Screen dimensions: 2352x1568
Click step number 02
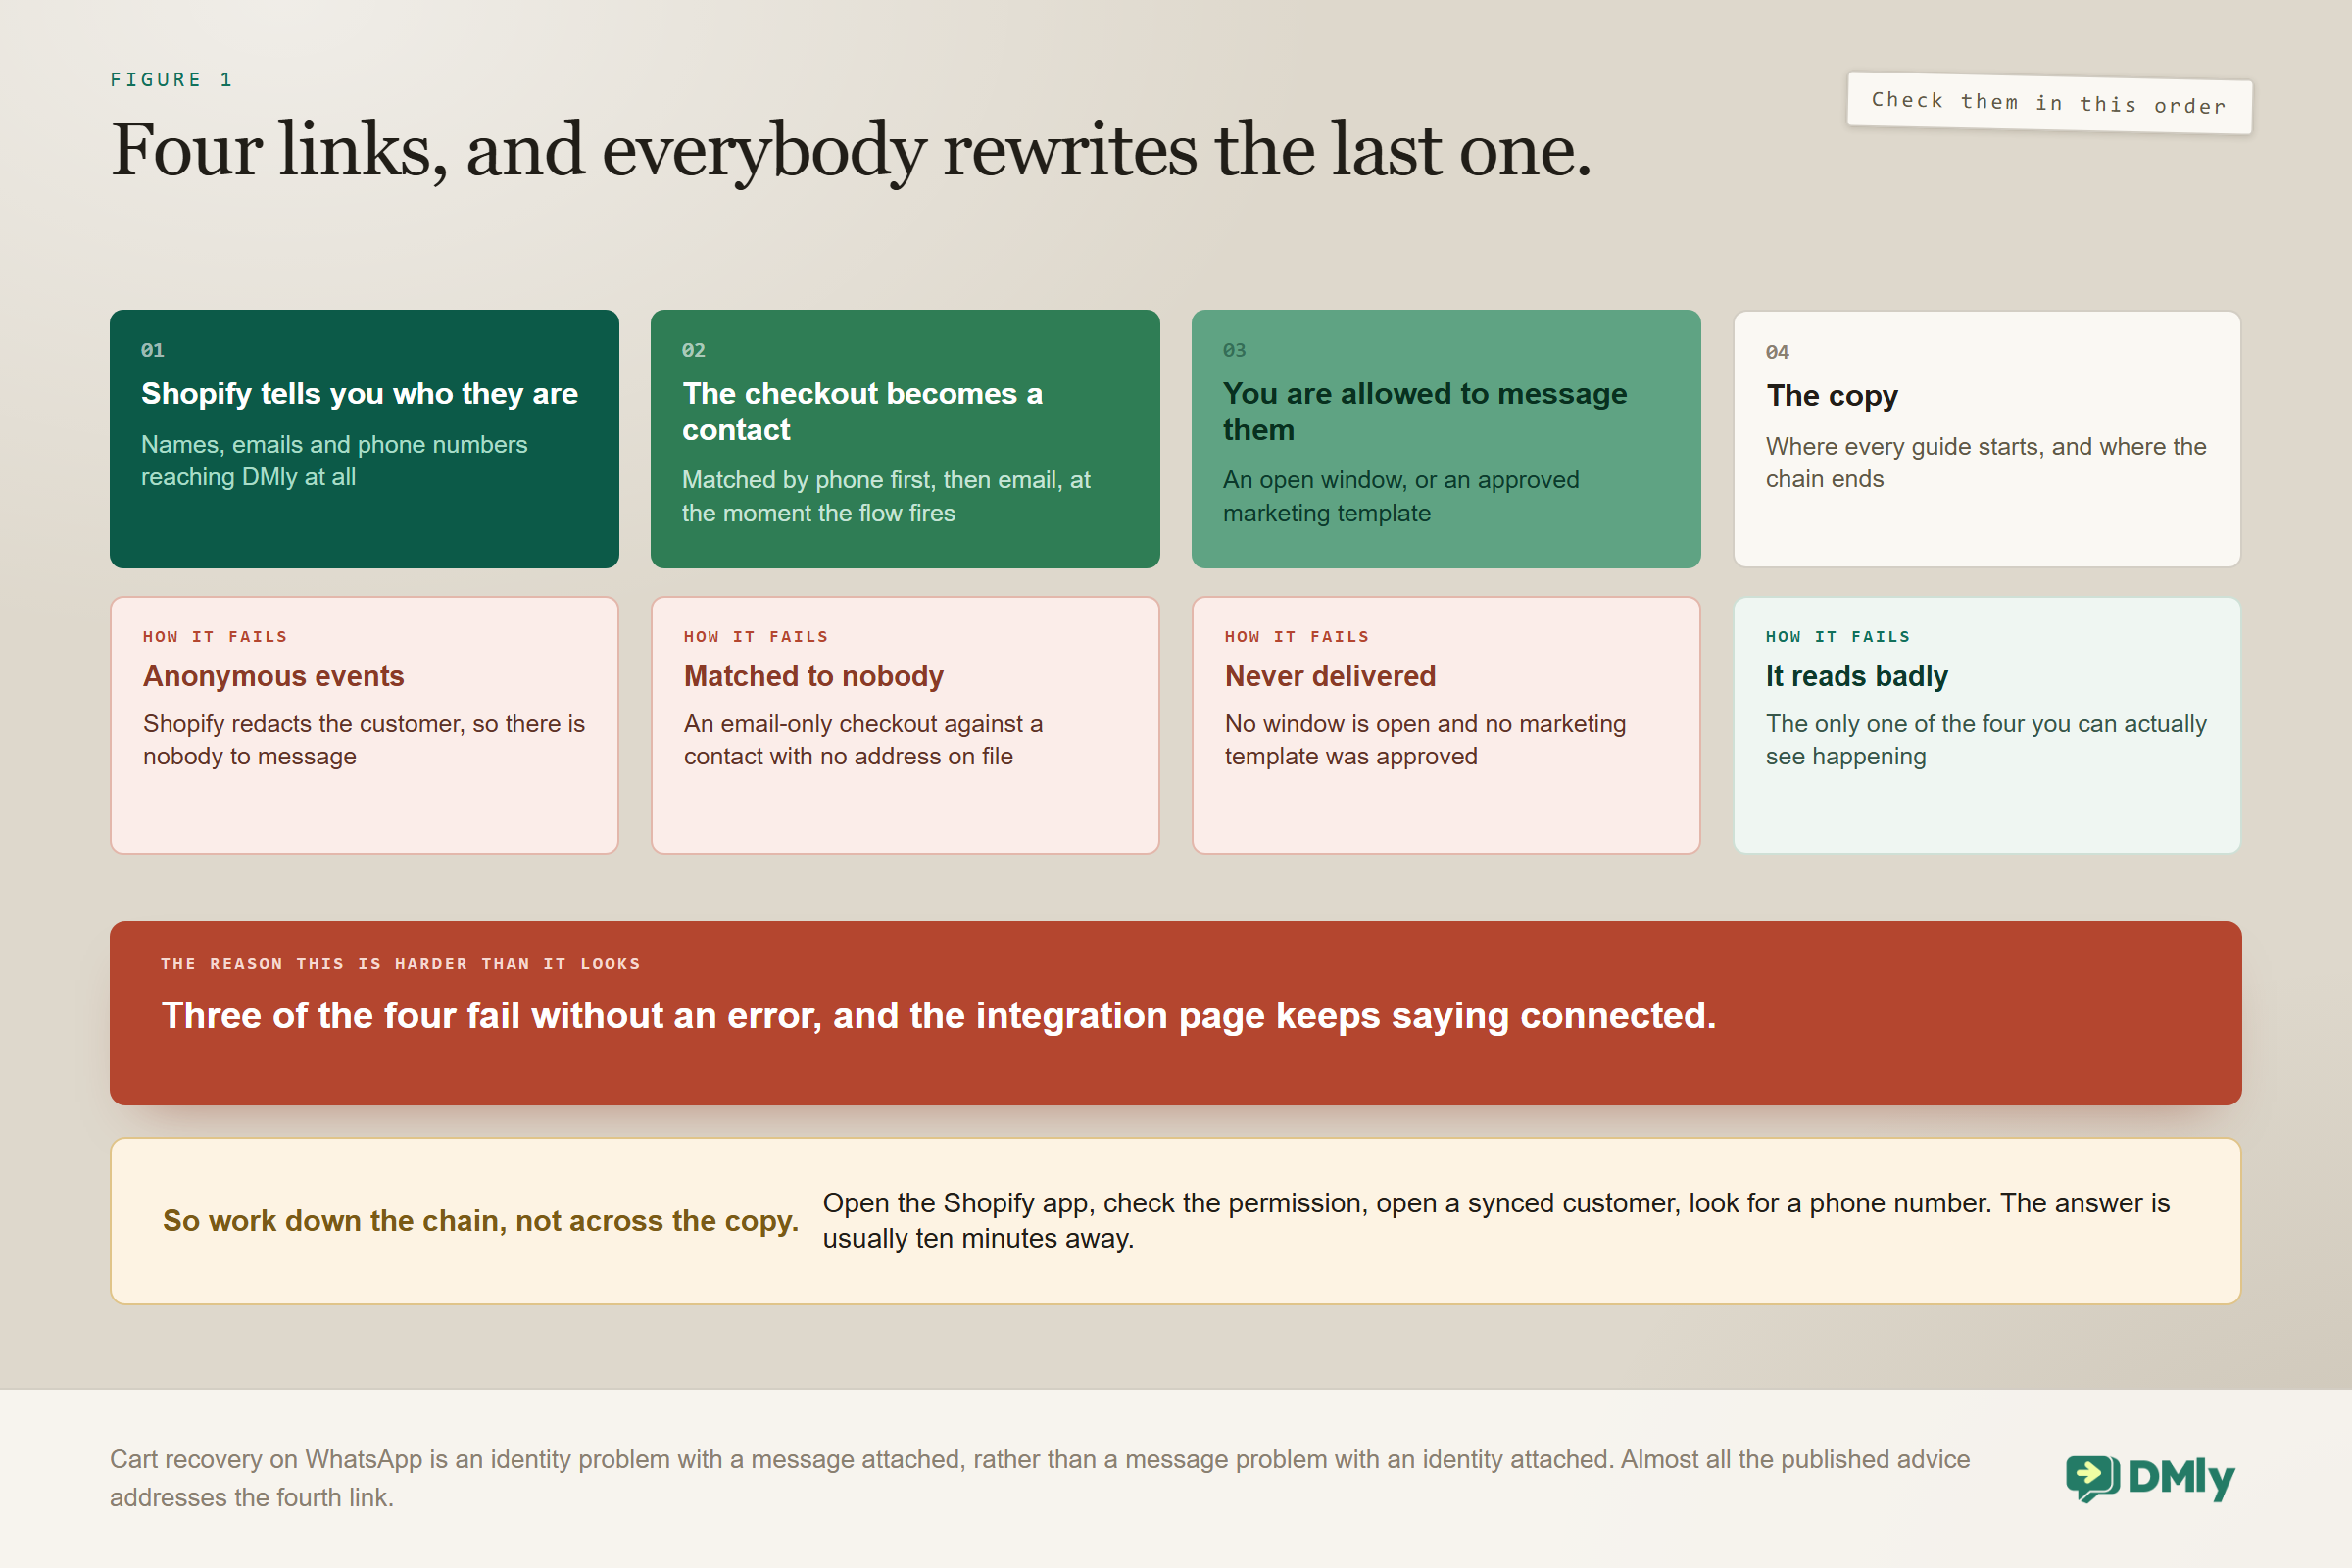[694, 350]
